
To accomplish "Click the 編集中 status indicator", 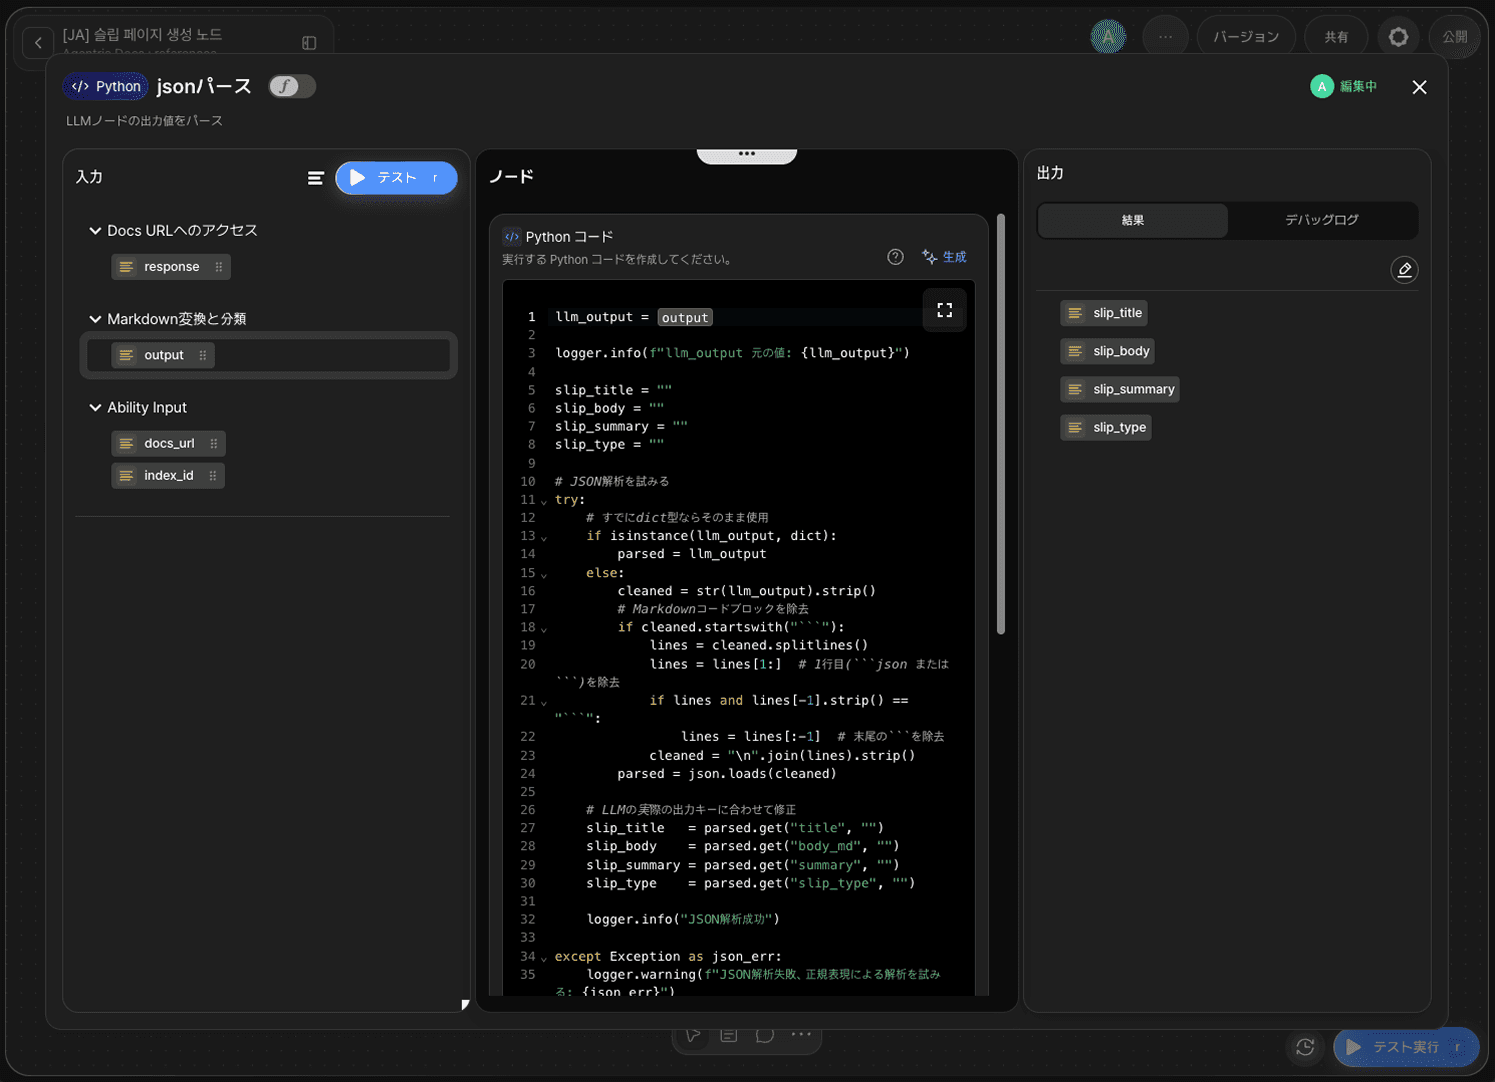I will coord(1344,87).
